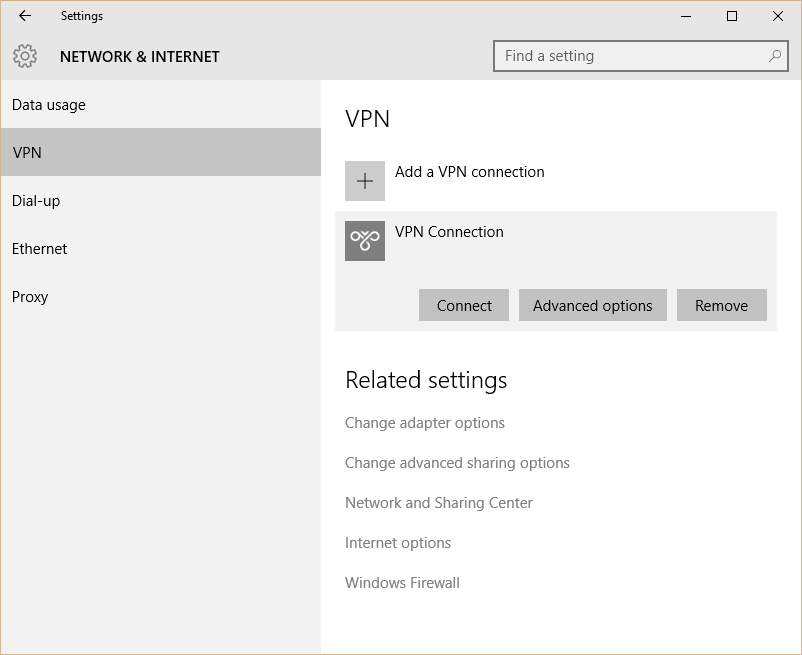Click the Add a VPN connection plus icon

click(x=365, y=181)
